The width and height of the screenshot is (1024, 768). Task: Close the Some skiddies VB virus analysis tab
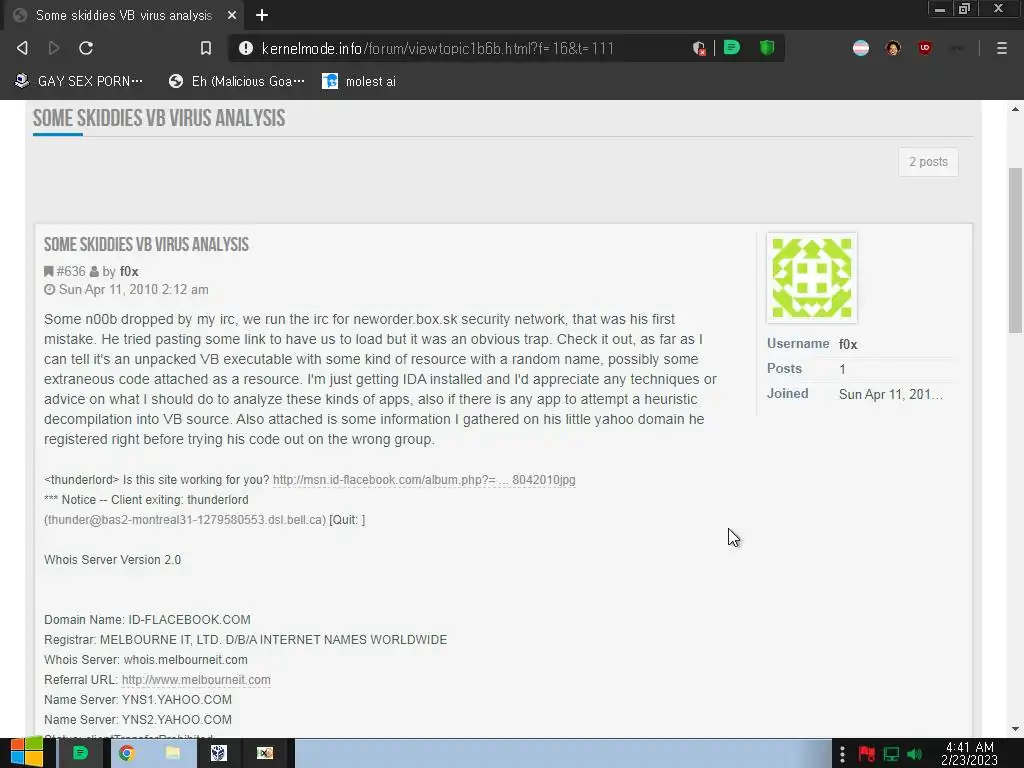click(232, 15)
